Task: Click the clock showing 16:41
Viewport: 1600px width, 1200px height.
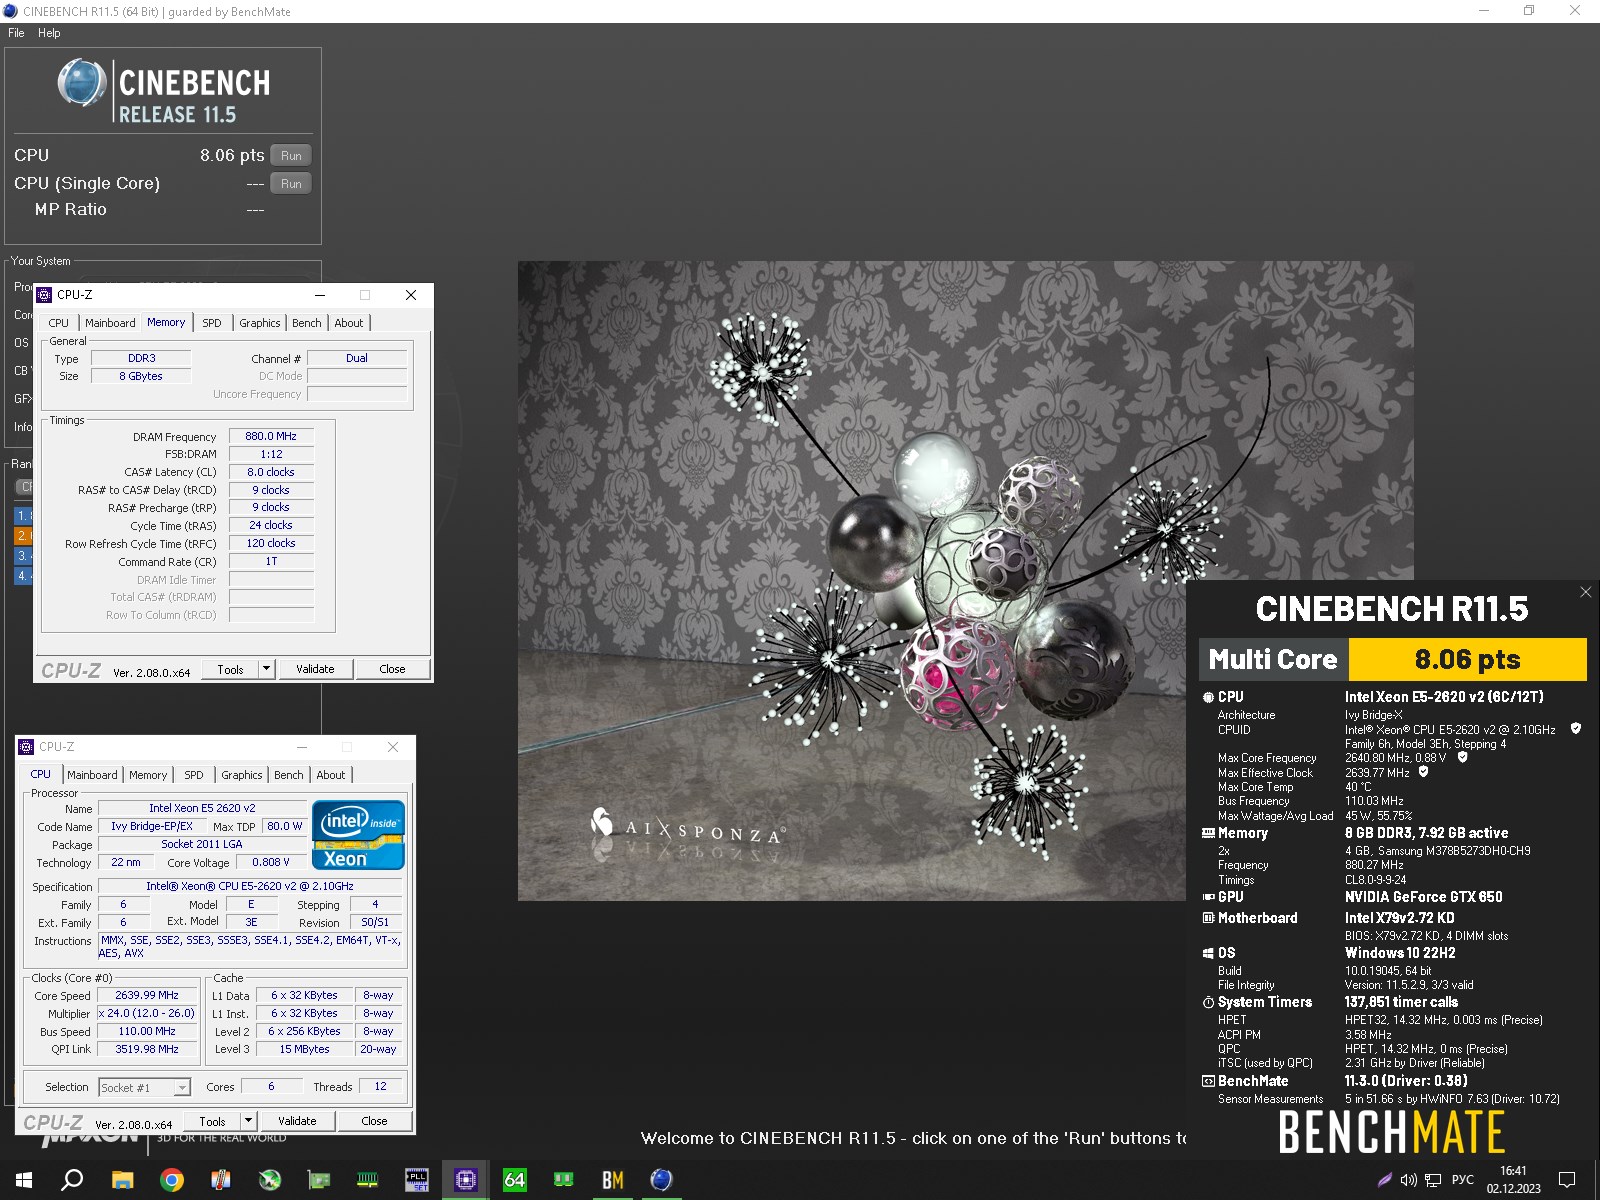Action: [1513, 1171]
